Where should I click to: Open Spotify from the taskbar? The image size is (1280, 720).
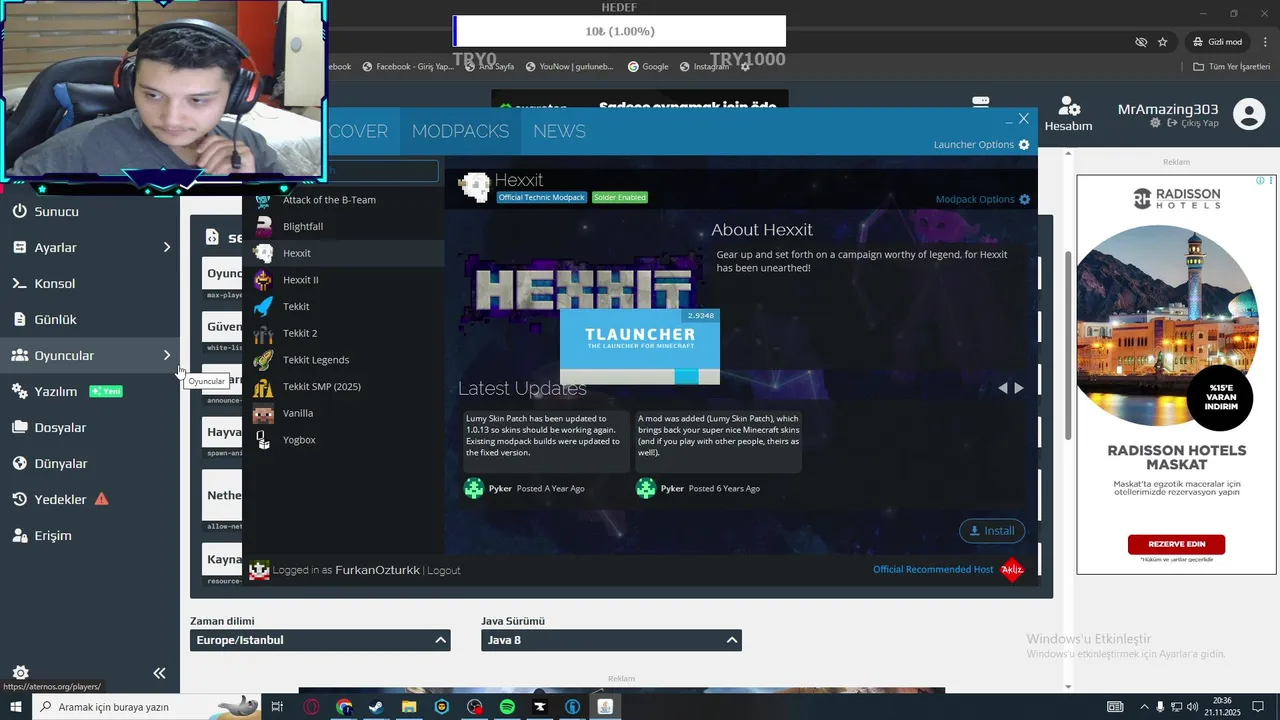[x=507, y=707]
